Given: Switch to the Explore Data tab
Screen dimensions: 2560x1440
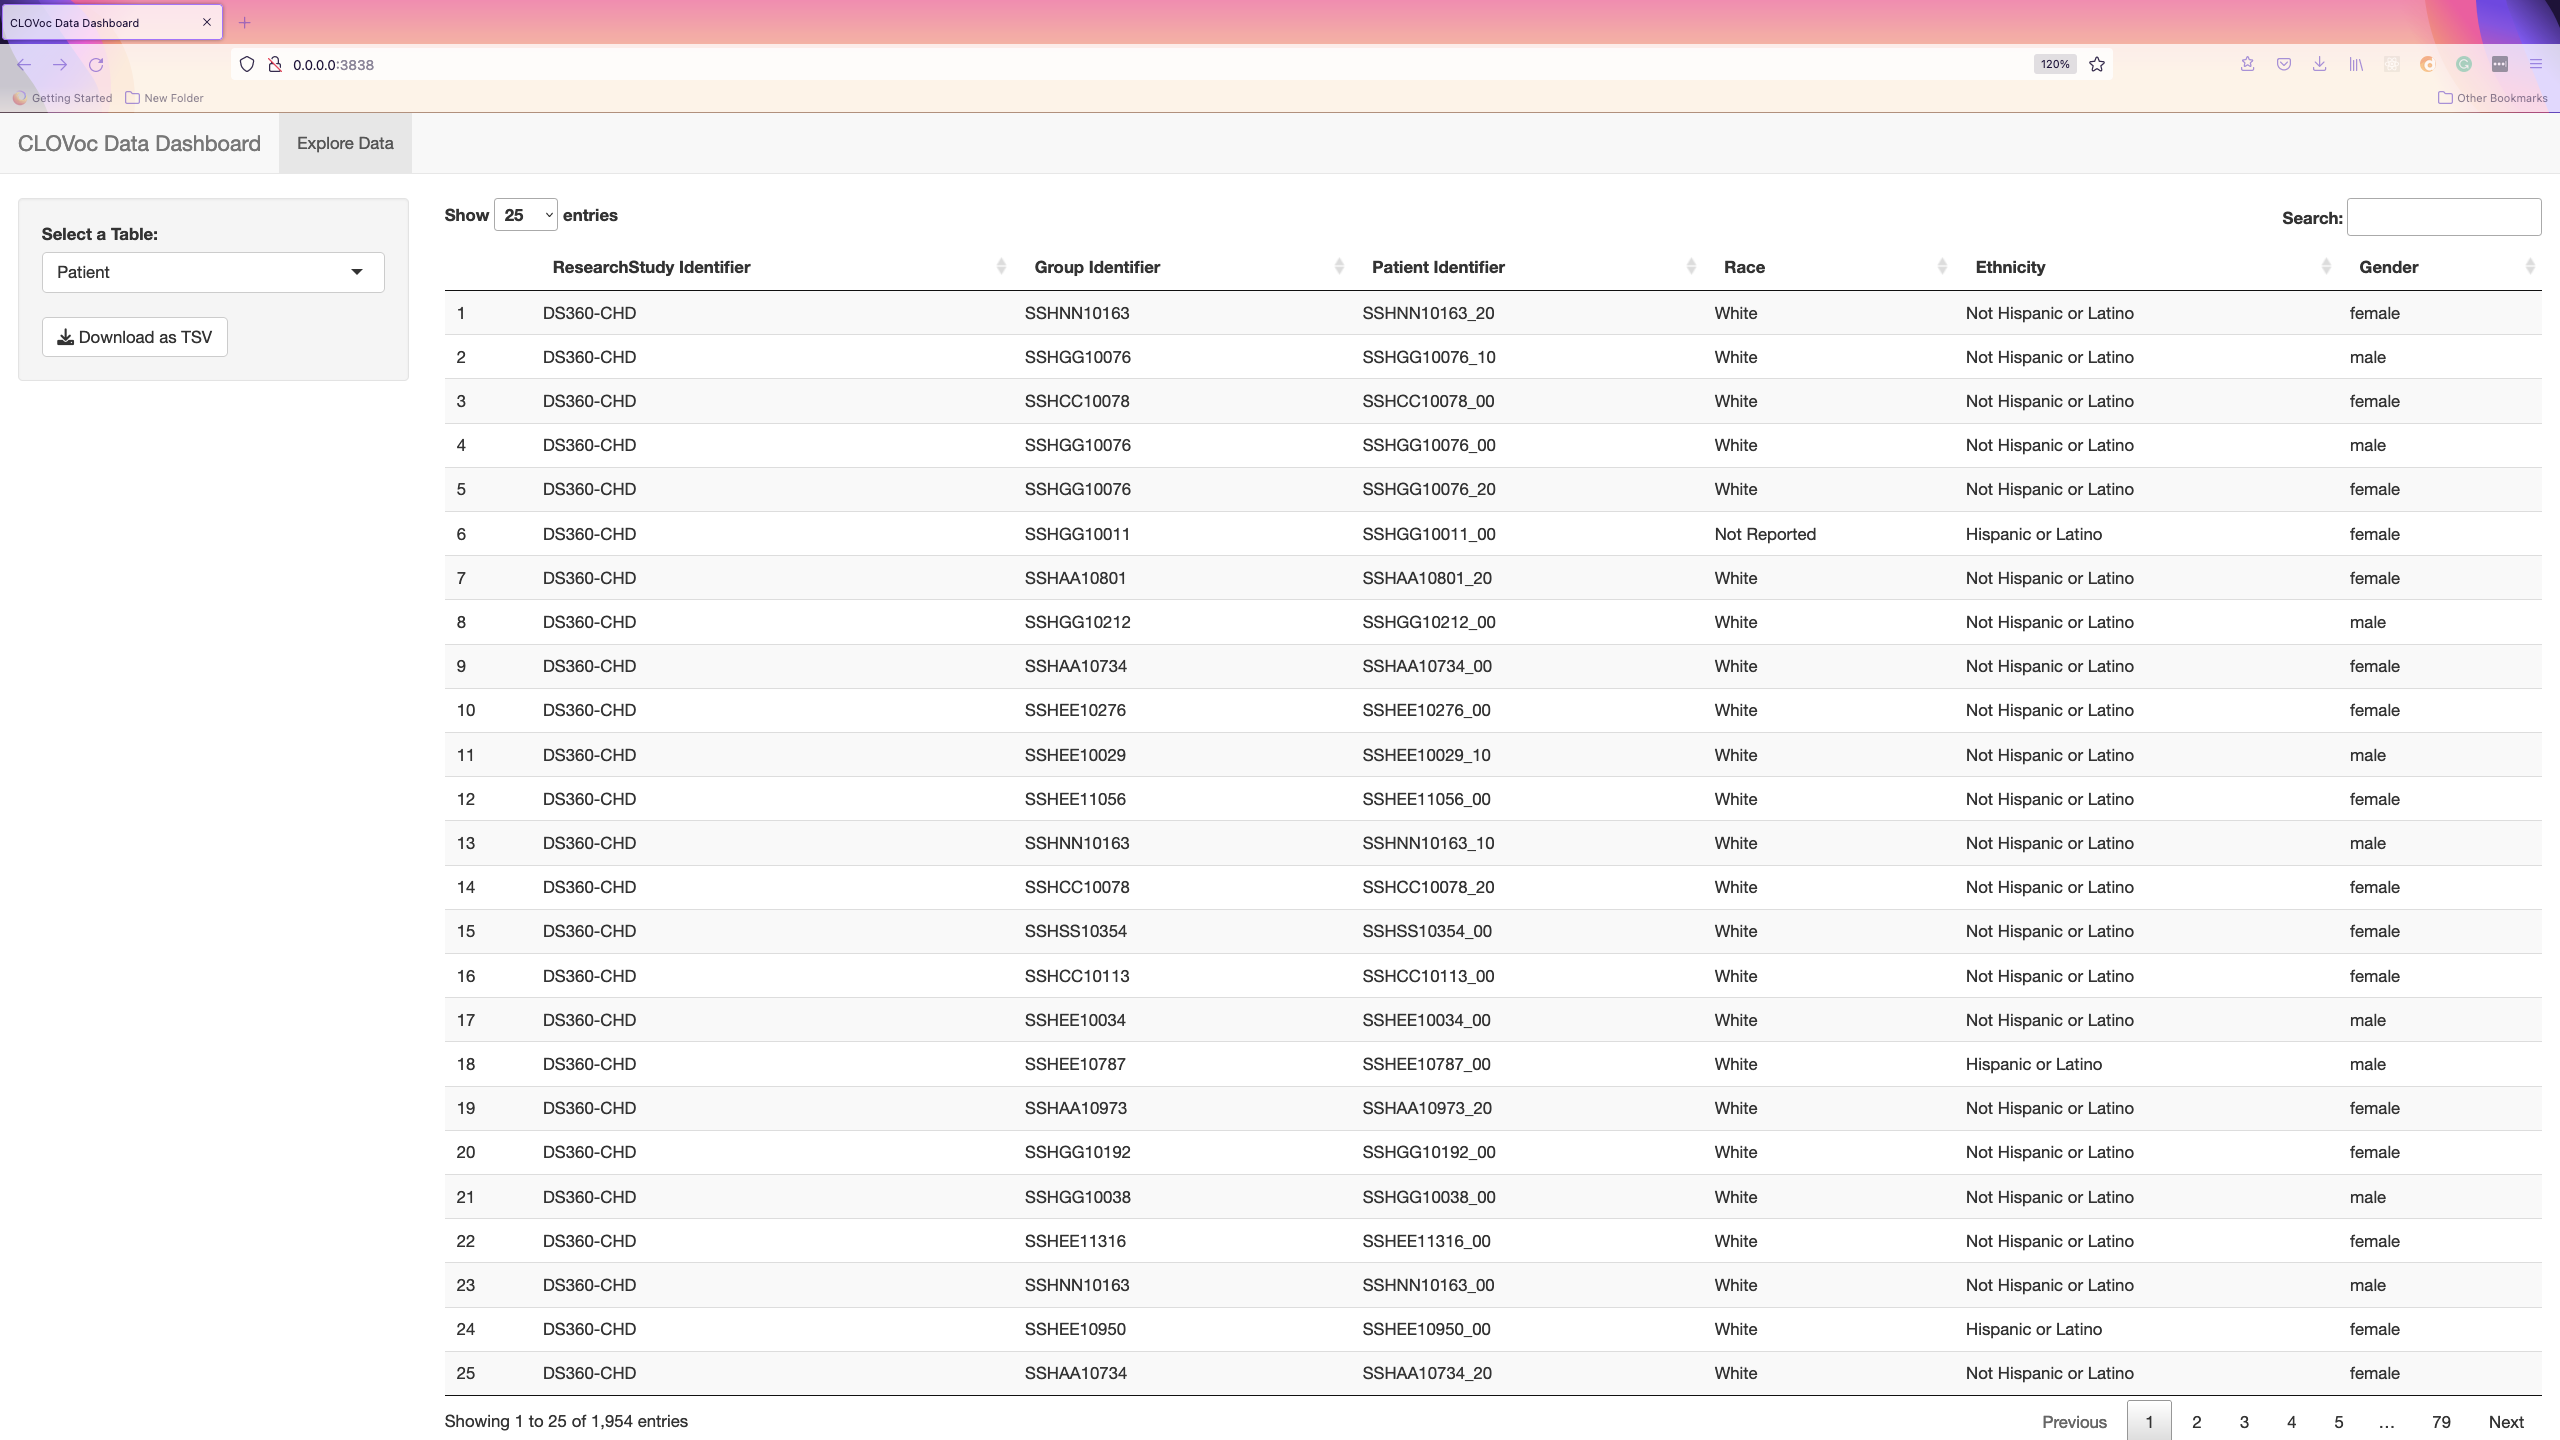Looking at the screenshot, I should (345, 143).
